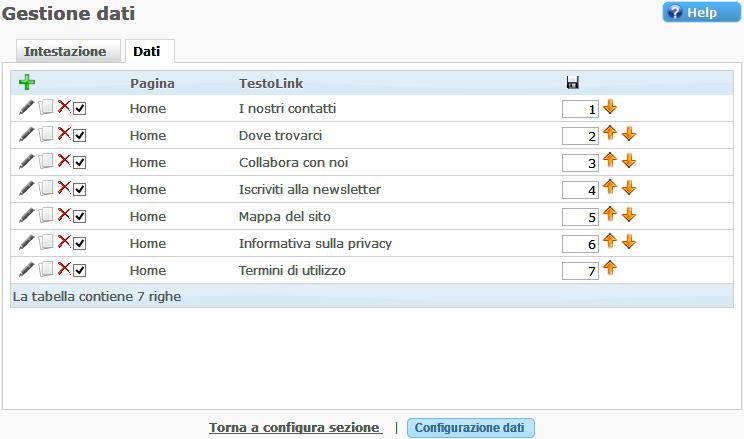Viewport: 744px width, 439px height.
Task: Delete the 'Informativa sulla privacy' row
Action: [63, 242]
